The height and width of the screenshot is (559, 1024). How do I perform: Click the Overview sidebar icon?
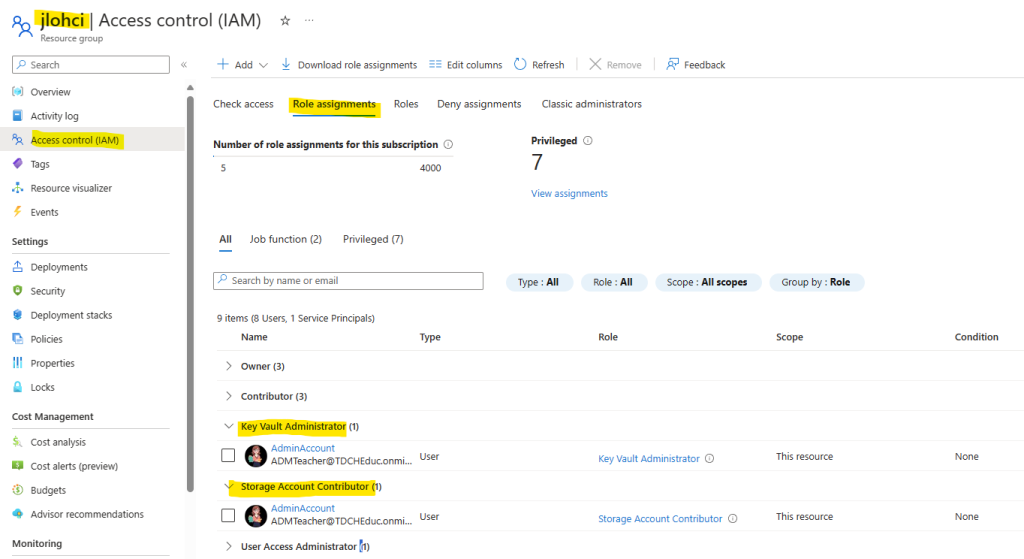click(18, 91)
